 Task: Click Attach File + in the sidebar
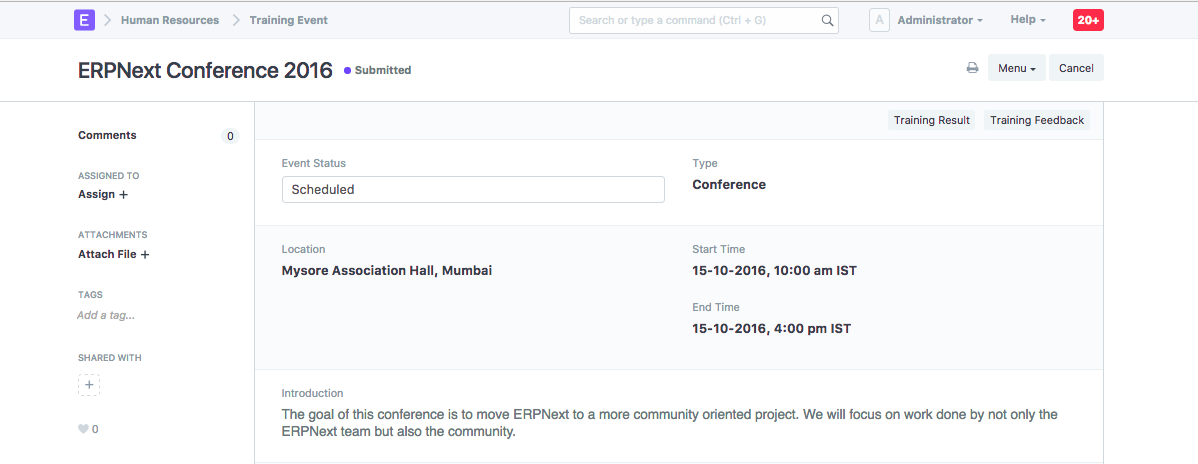click(113, 254)
